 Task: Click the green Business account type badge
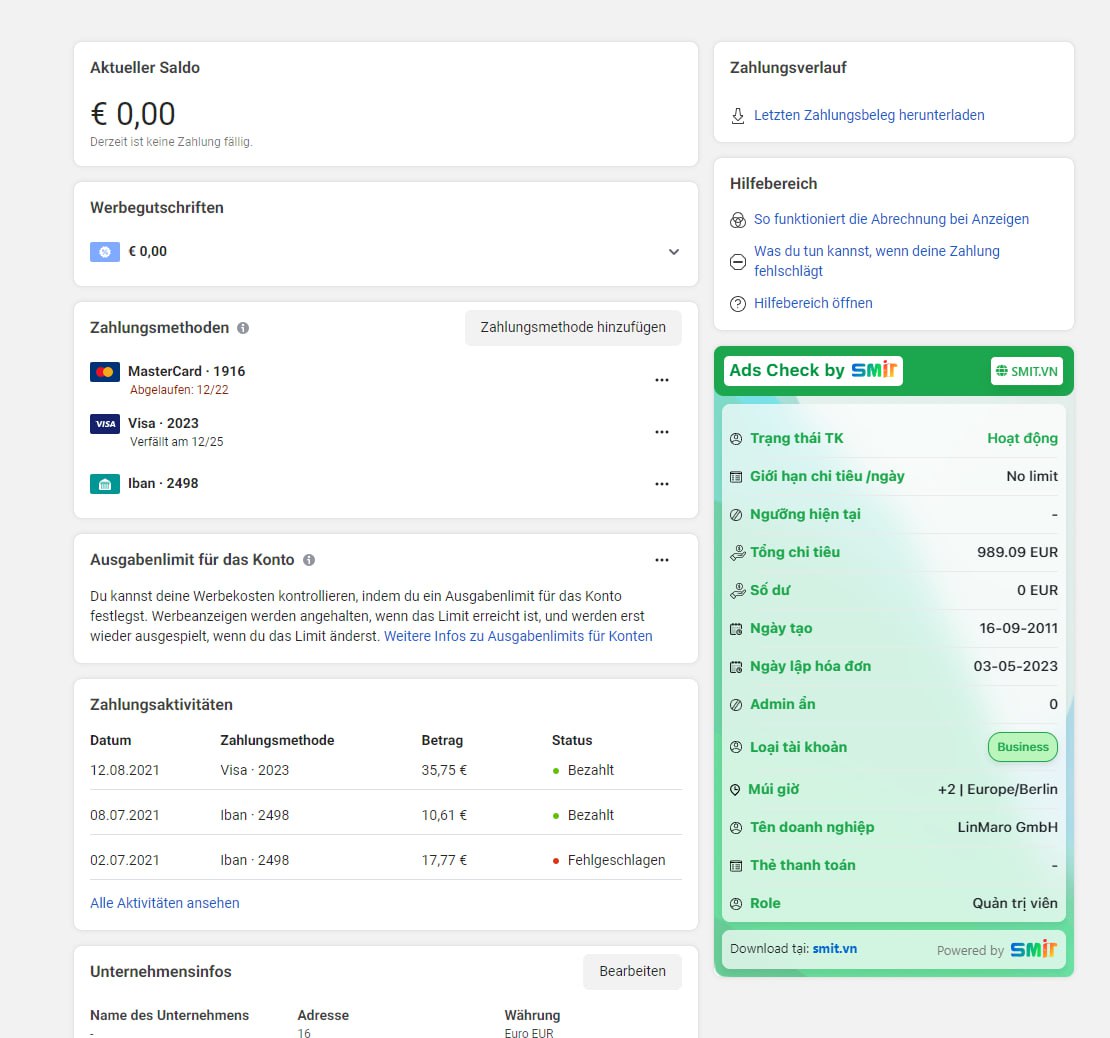point(1022,747)
